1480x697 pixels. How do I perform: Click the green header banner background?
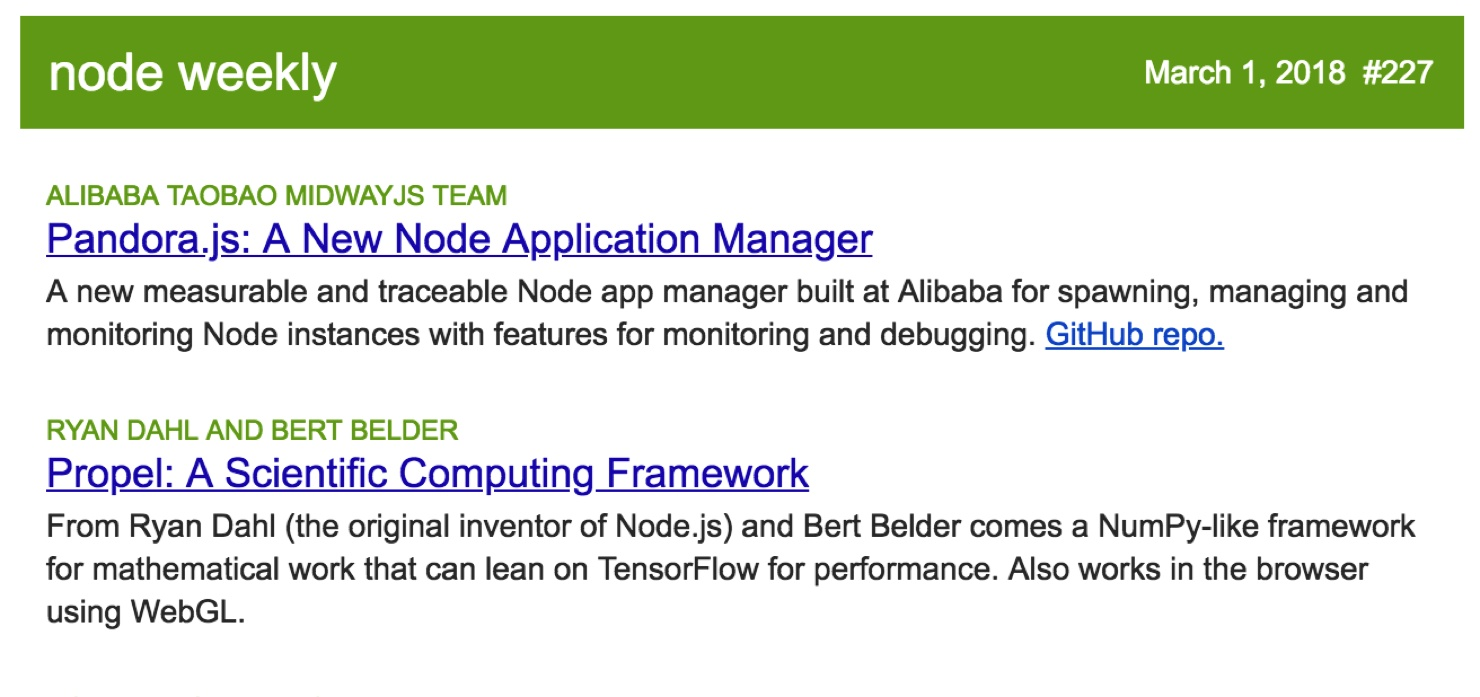click(740, 73)
